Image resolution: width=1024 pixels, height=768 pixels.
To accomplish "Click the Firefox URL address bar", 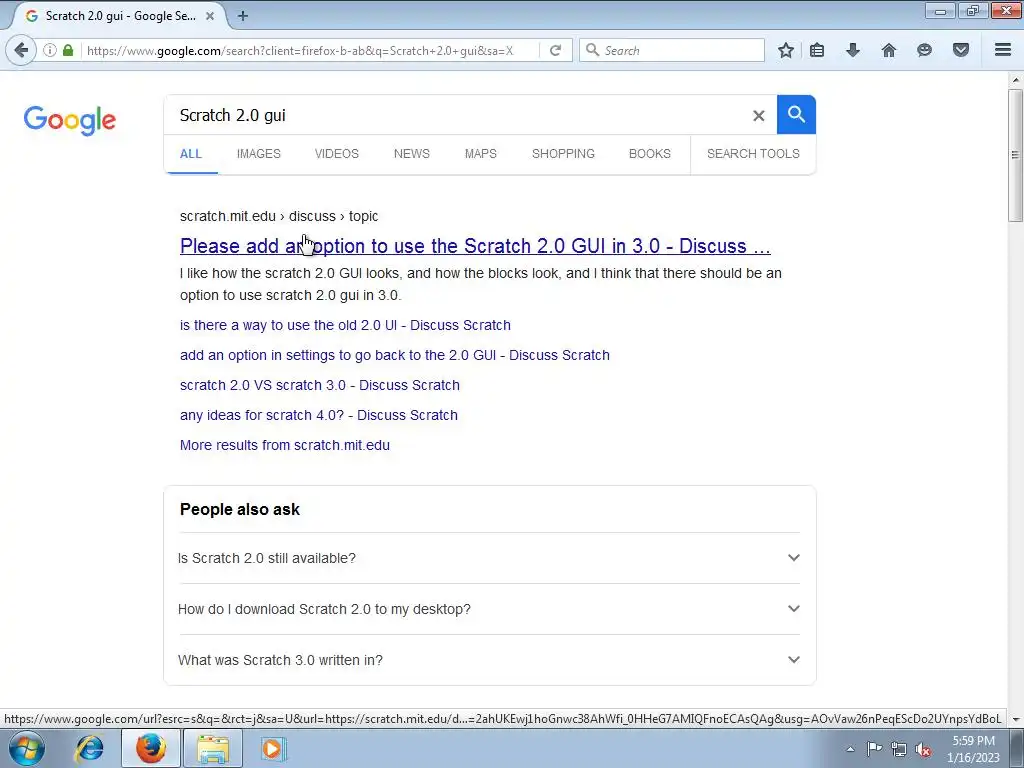I will pyautogui.click(x=311, y=50).
